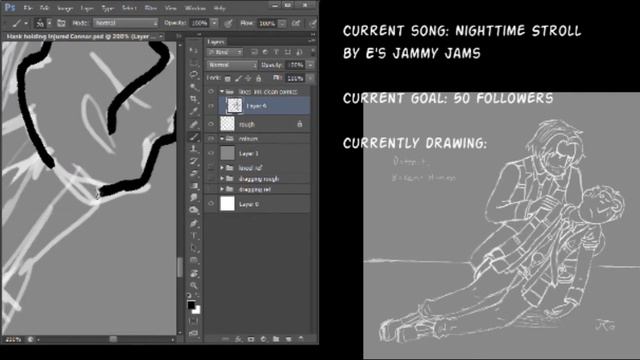The width and height of the screenshot is (640, 360).
Task: Select the Hand tool
Action: (194, 273)
